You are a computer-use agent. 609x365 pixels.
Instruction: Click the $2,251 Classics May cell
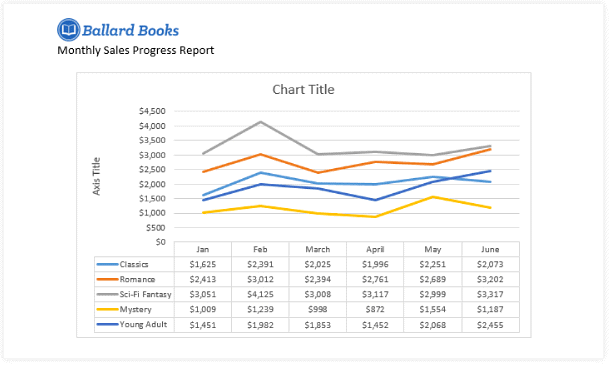click(433, 264)
